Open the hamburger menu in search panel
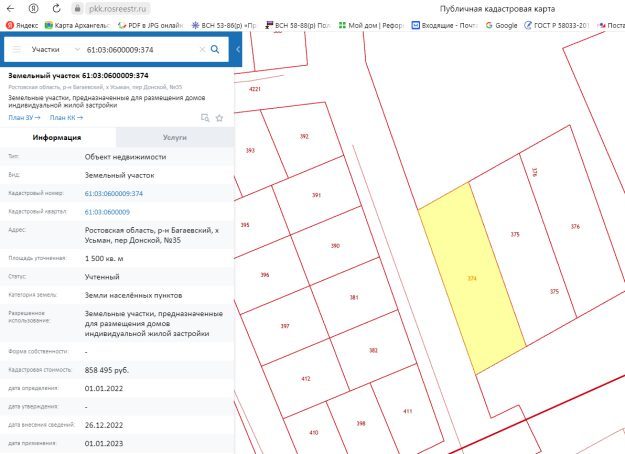 16,49
